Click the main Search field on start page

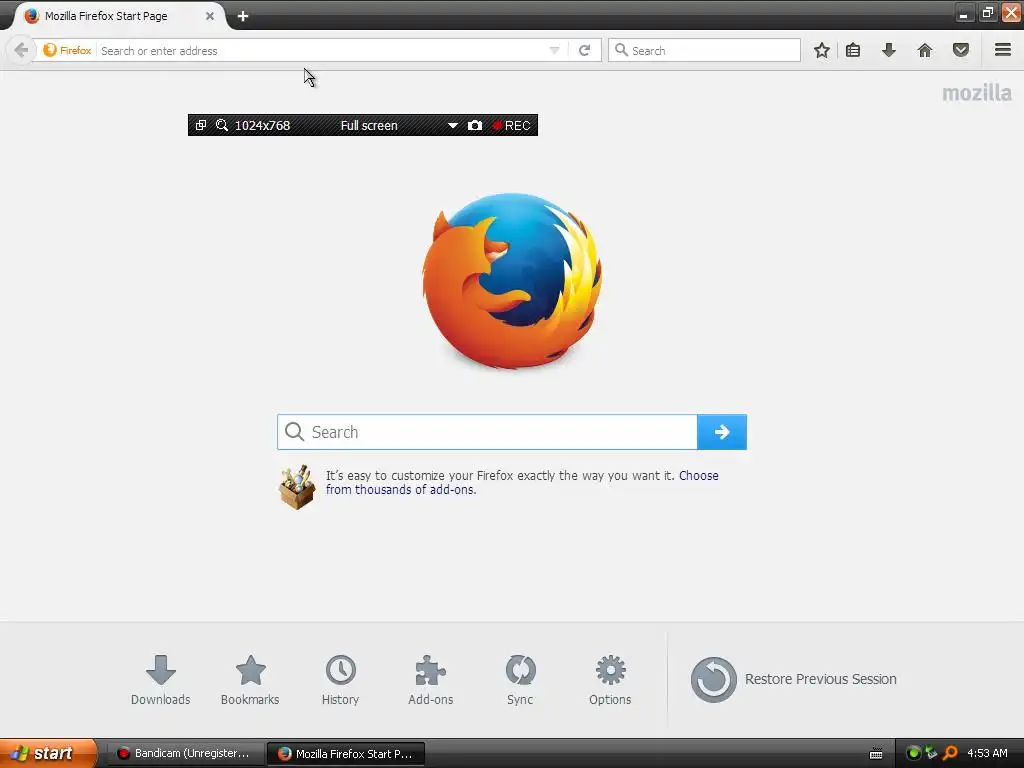point(487,432)
